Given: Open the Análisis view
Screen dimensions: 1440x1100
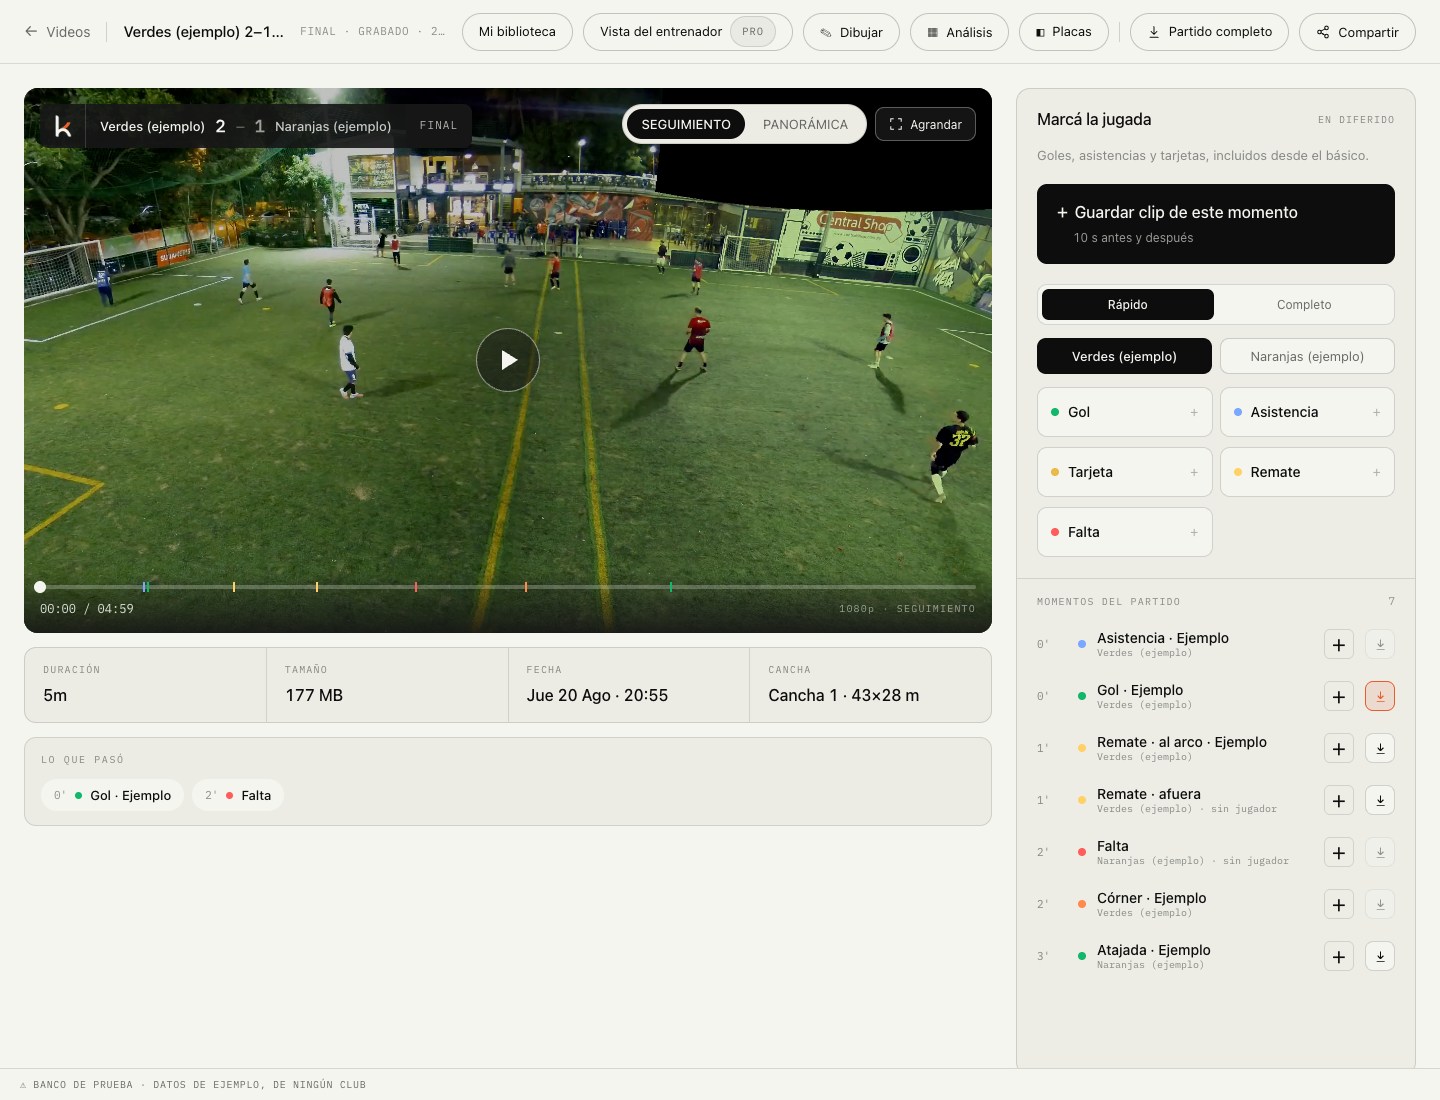Looking at the screenshot, I should point(959,32).
